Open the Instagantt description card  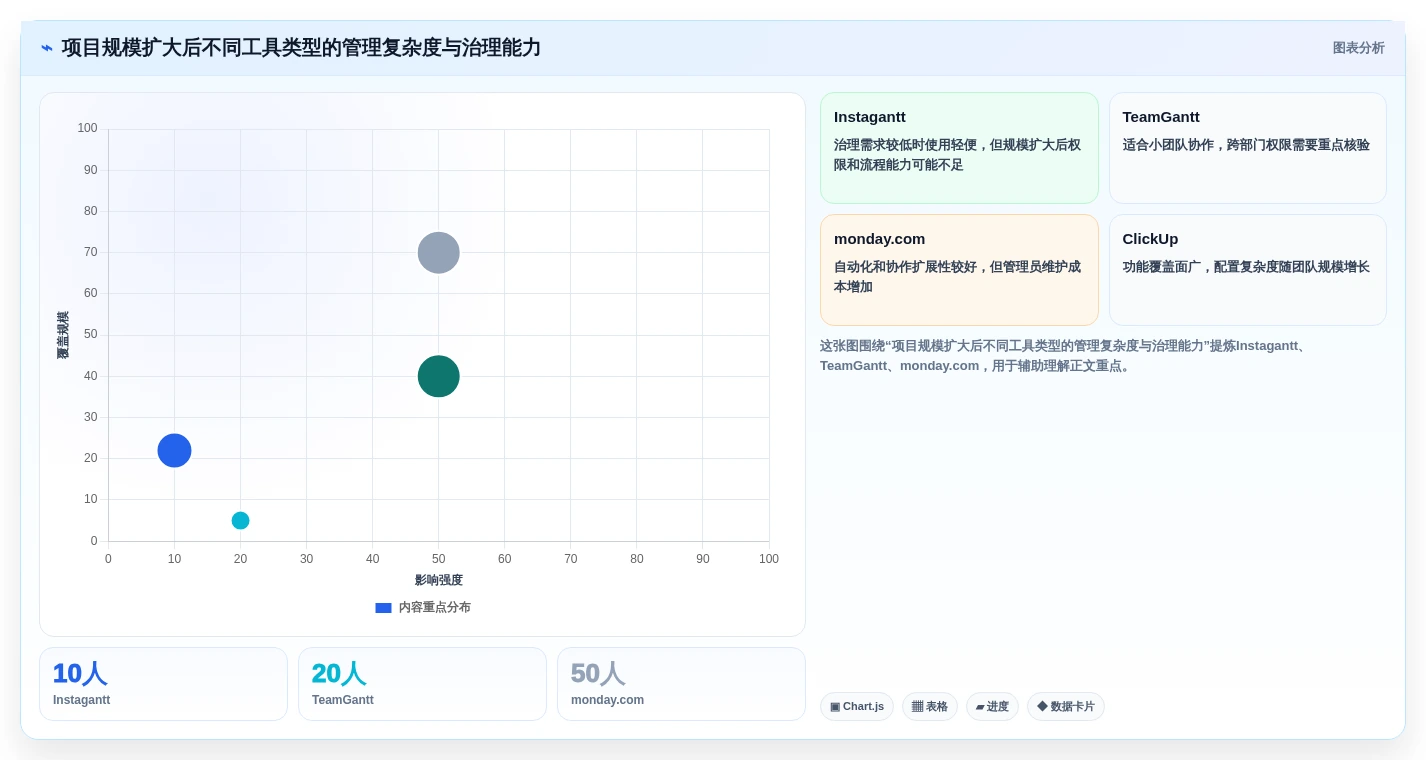[959, 148]
